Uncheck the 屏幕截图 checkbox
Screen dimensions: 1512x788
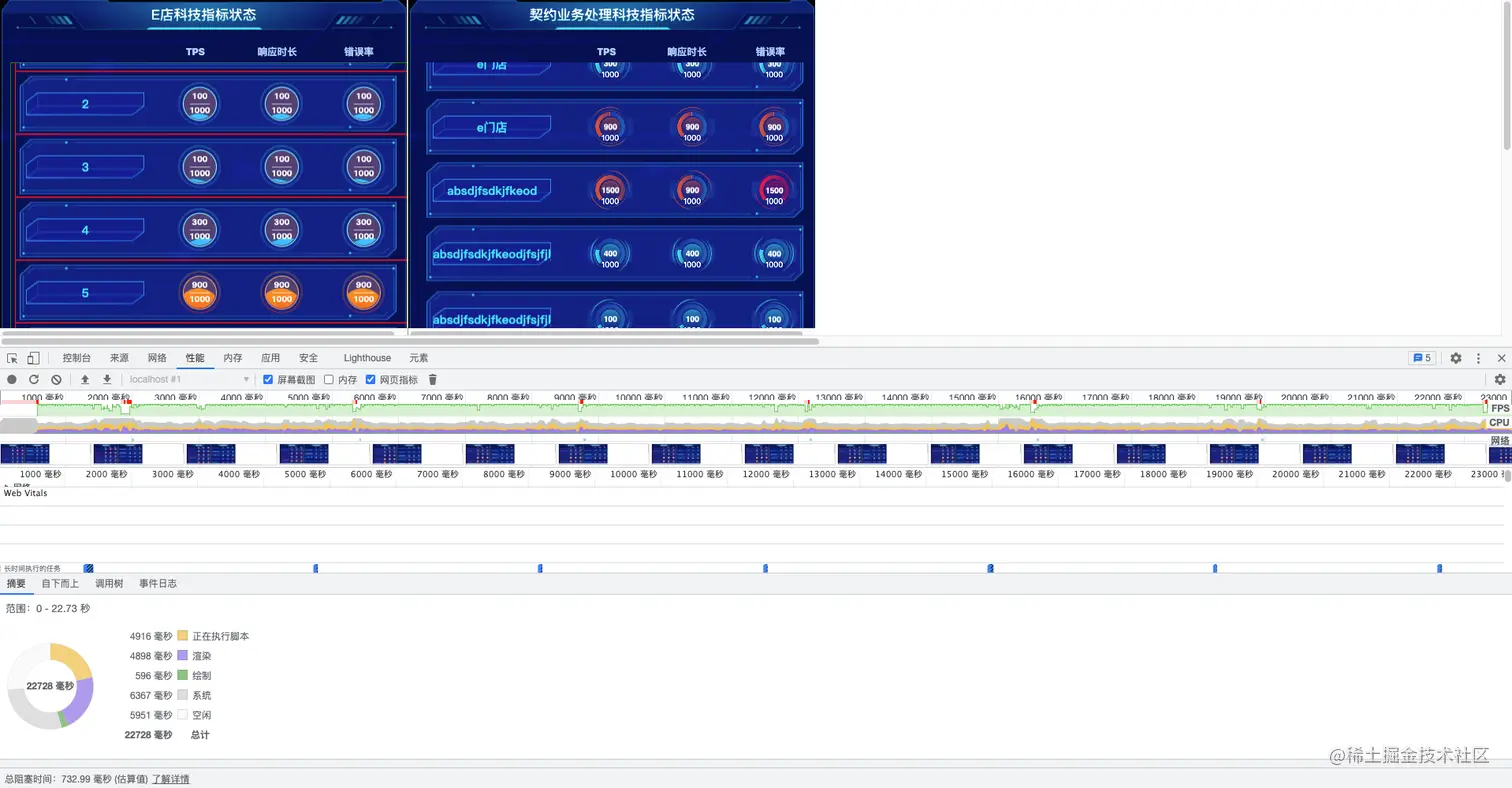tap(268, 380)
